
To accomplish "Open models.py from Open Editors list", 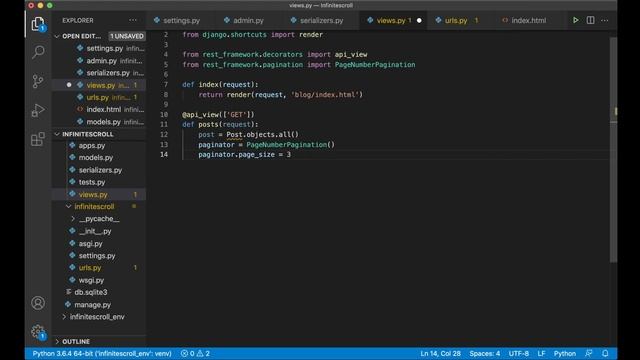I will coord(99,122).
